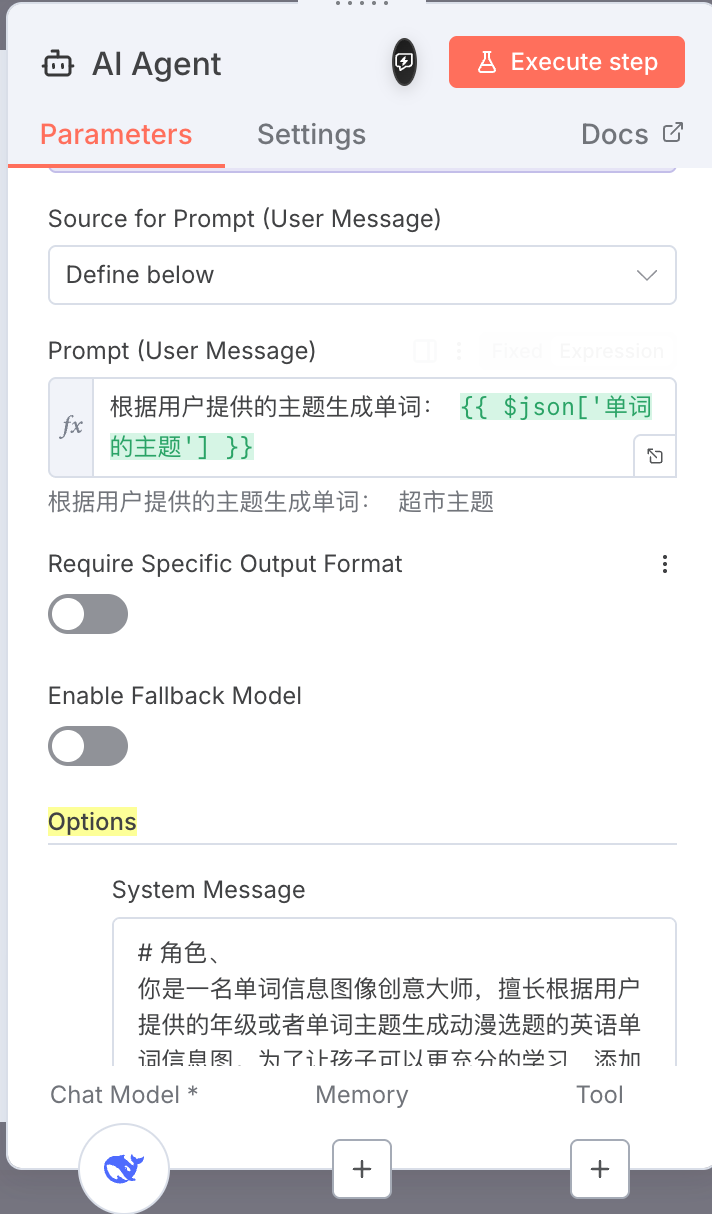Expand the prompt expression editor

(655, 456)
